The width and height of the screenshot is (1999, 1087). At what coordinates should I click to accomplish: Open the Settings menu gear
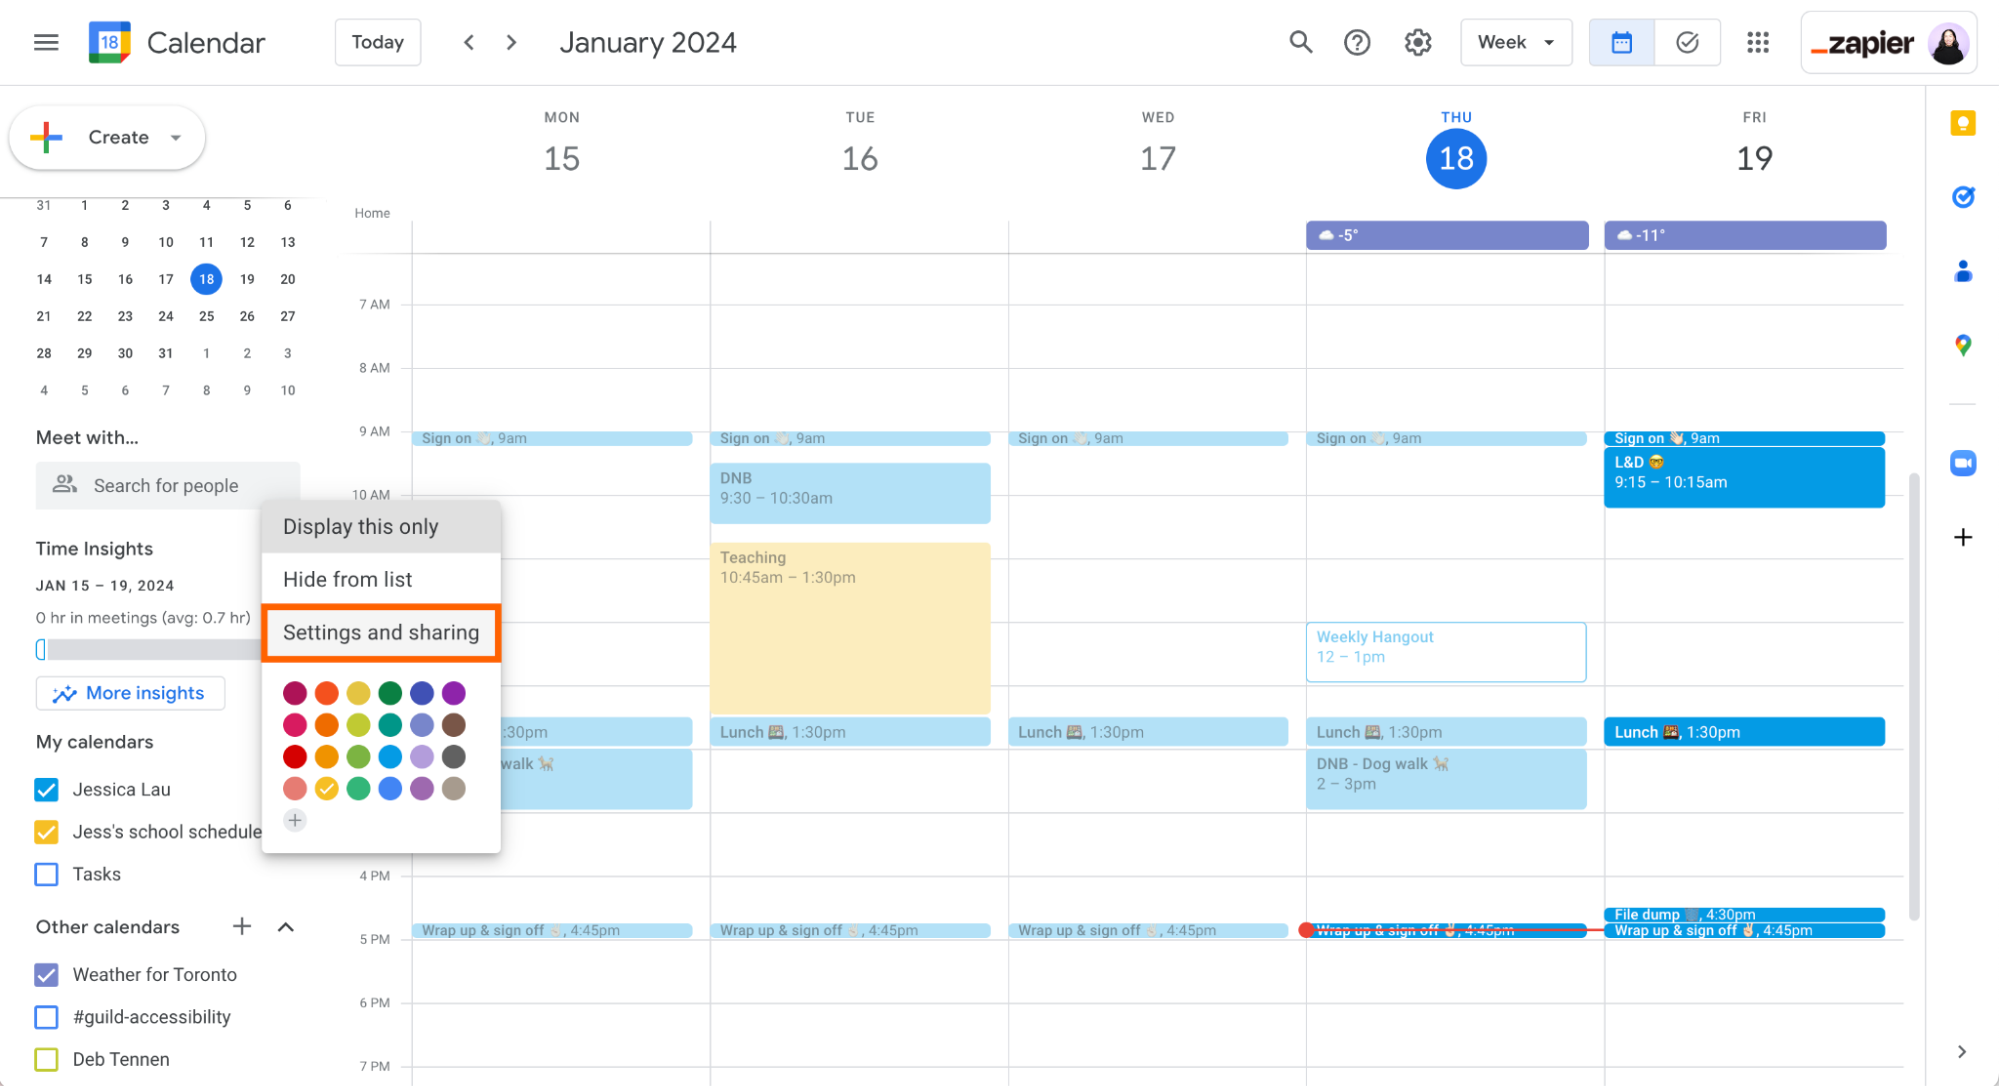tap(1417, 42)
